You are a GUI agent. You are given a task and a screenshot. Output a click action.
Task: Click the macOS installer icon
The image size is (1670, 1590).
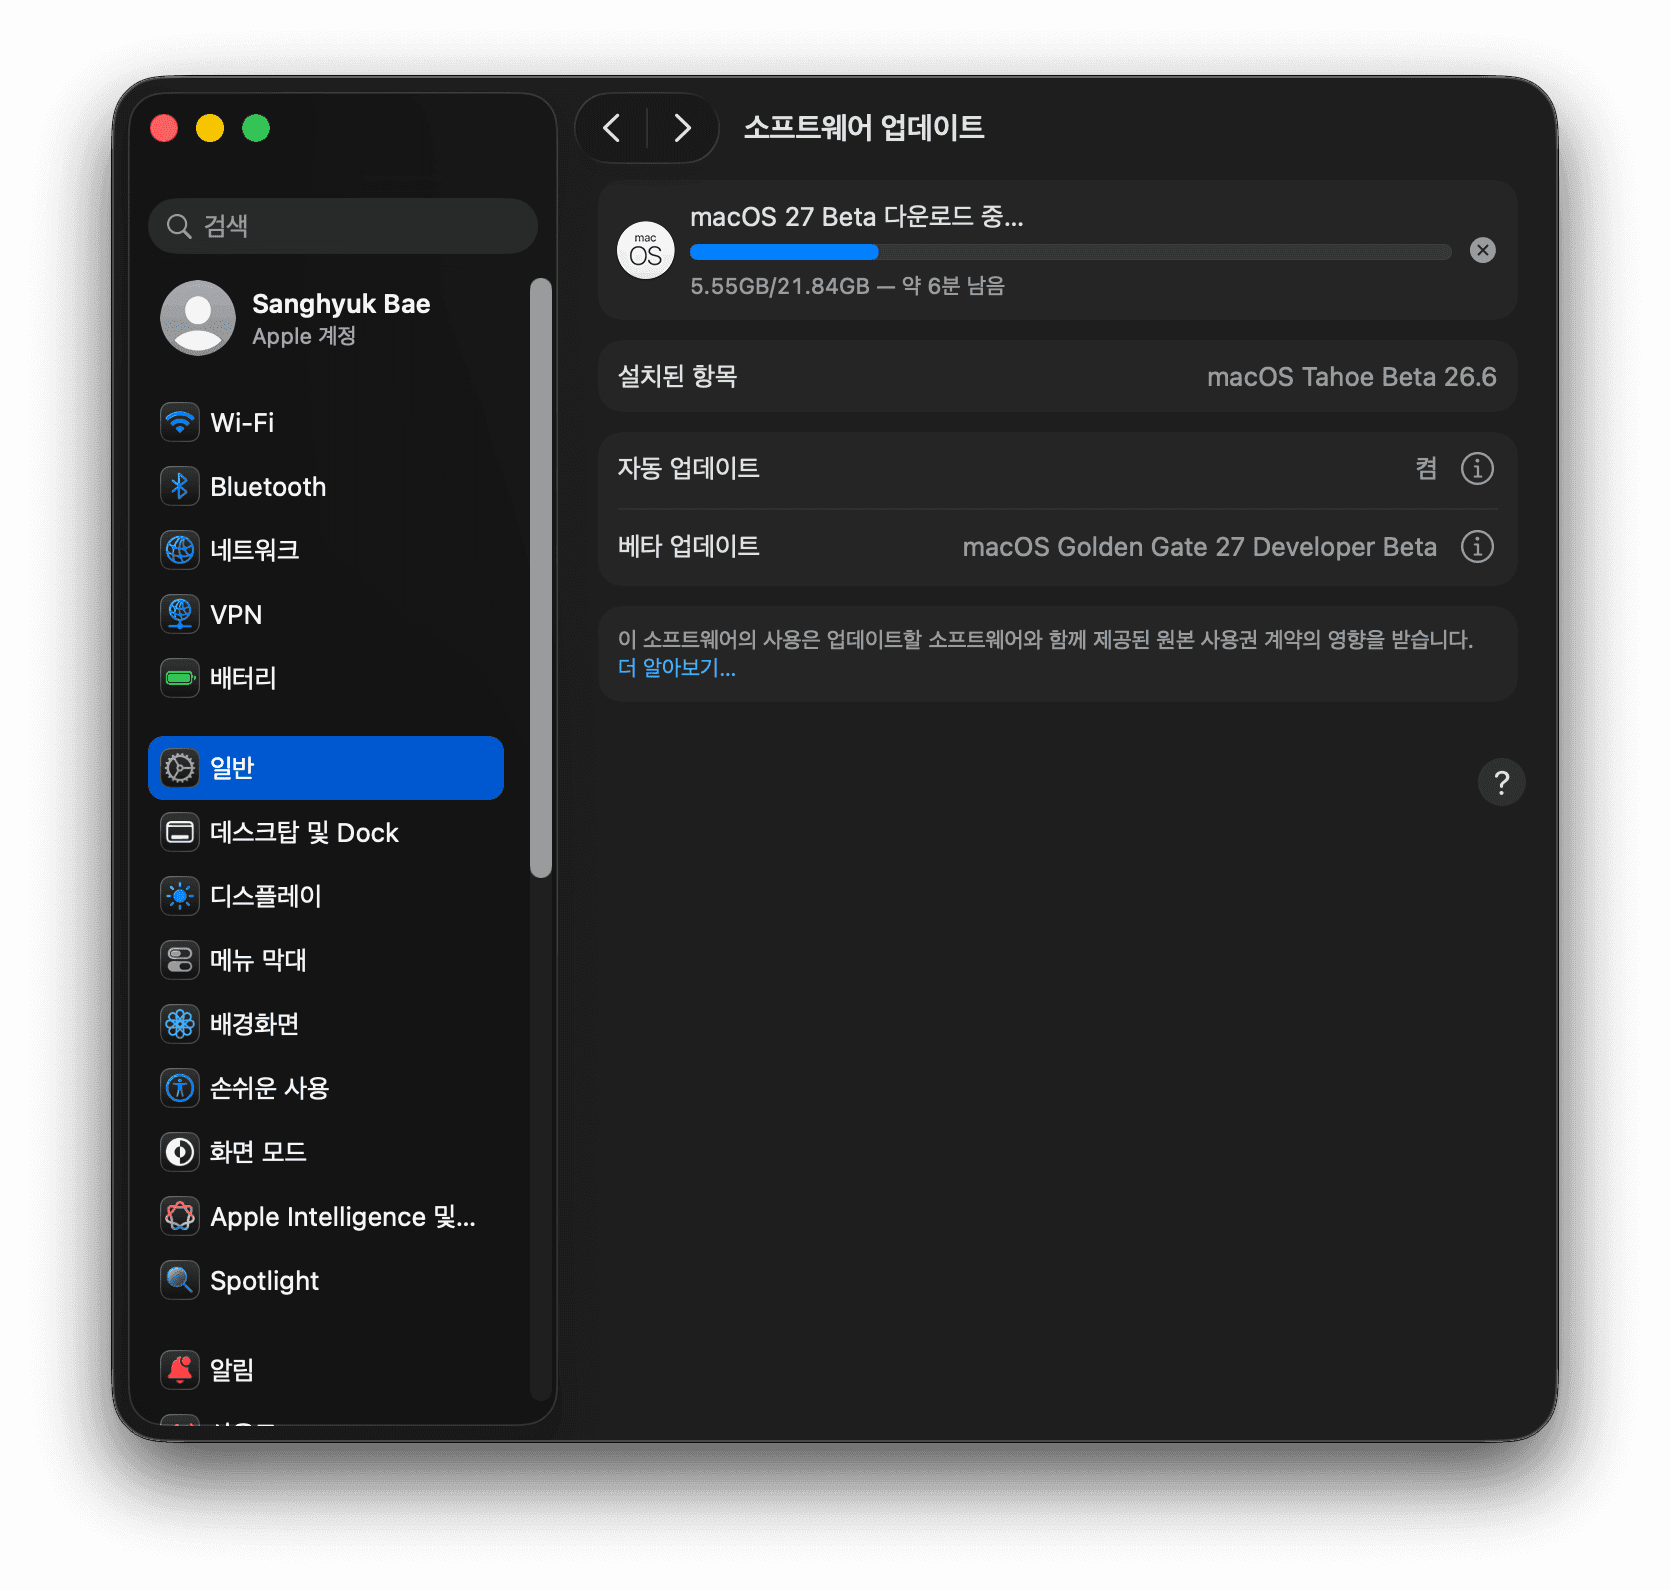click(x=646, y=250)
